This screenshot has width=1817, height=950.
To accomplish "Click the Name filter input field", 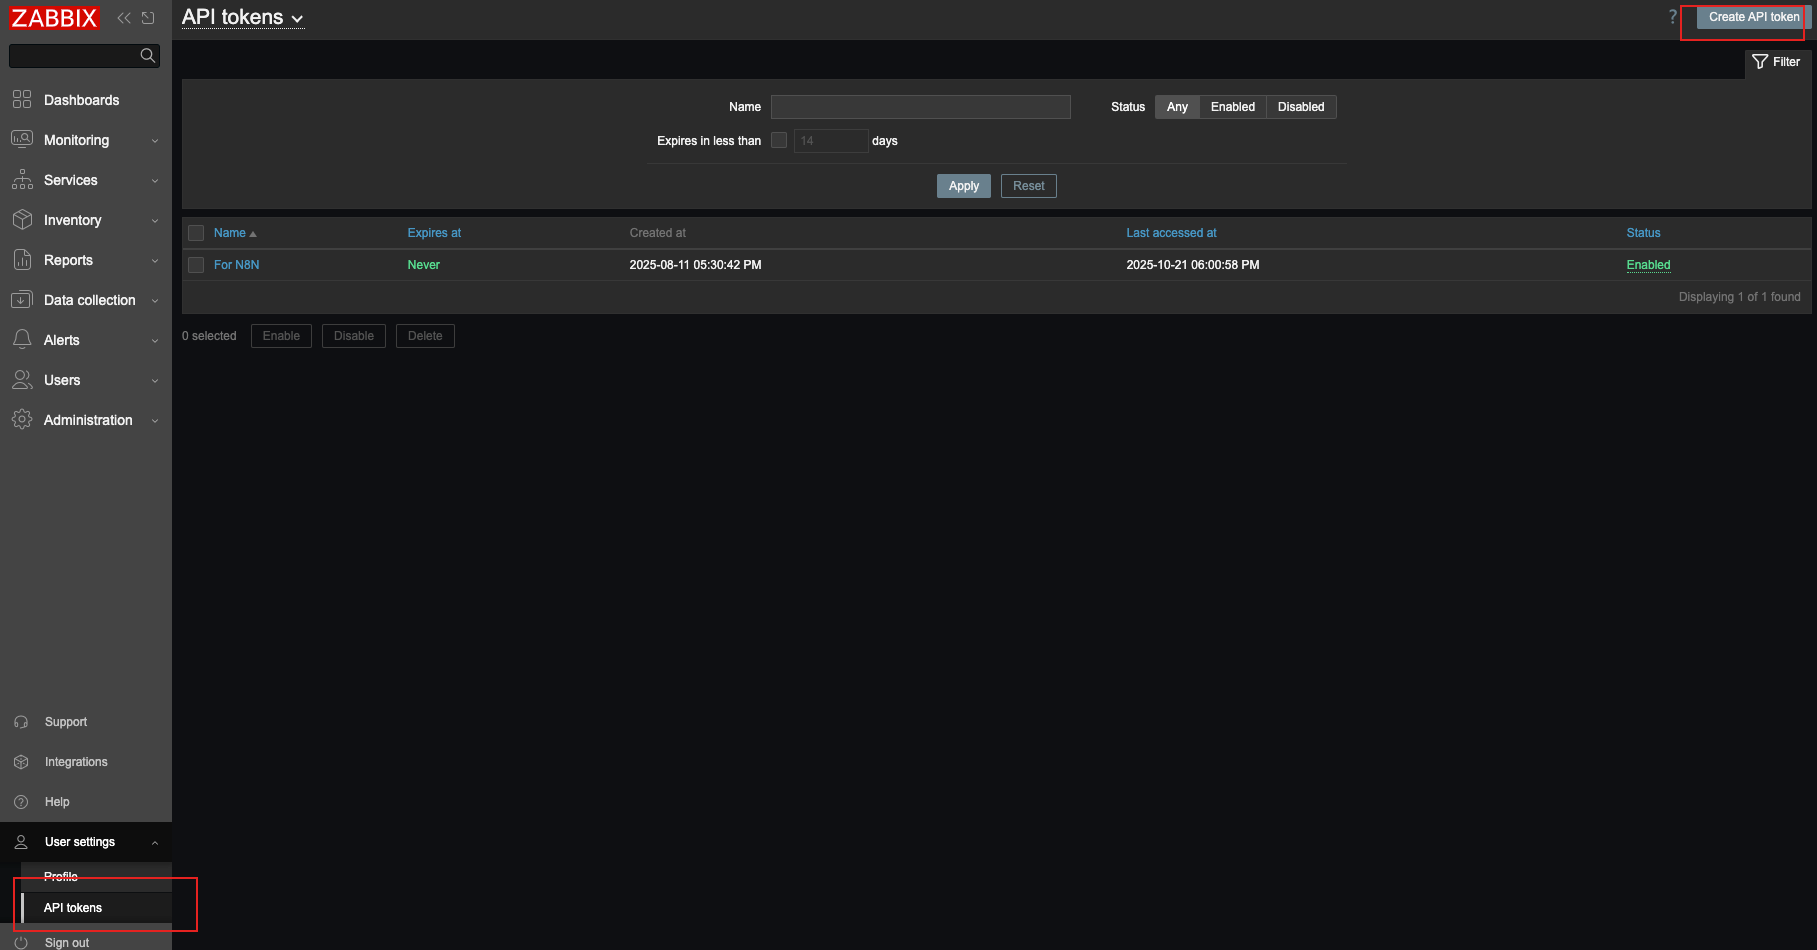I will (x=920, y=107).
